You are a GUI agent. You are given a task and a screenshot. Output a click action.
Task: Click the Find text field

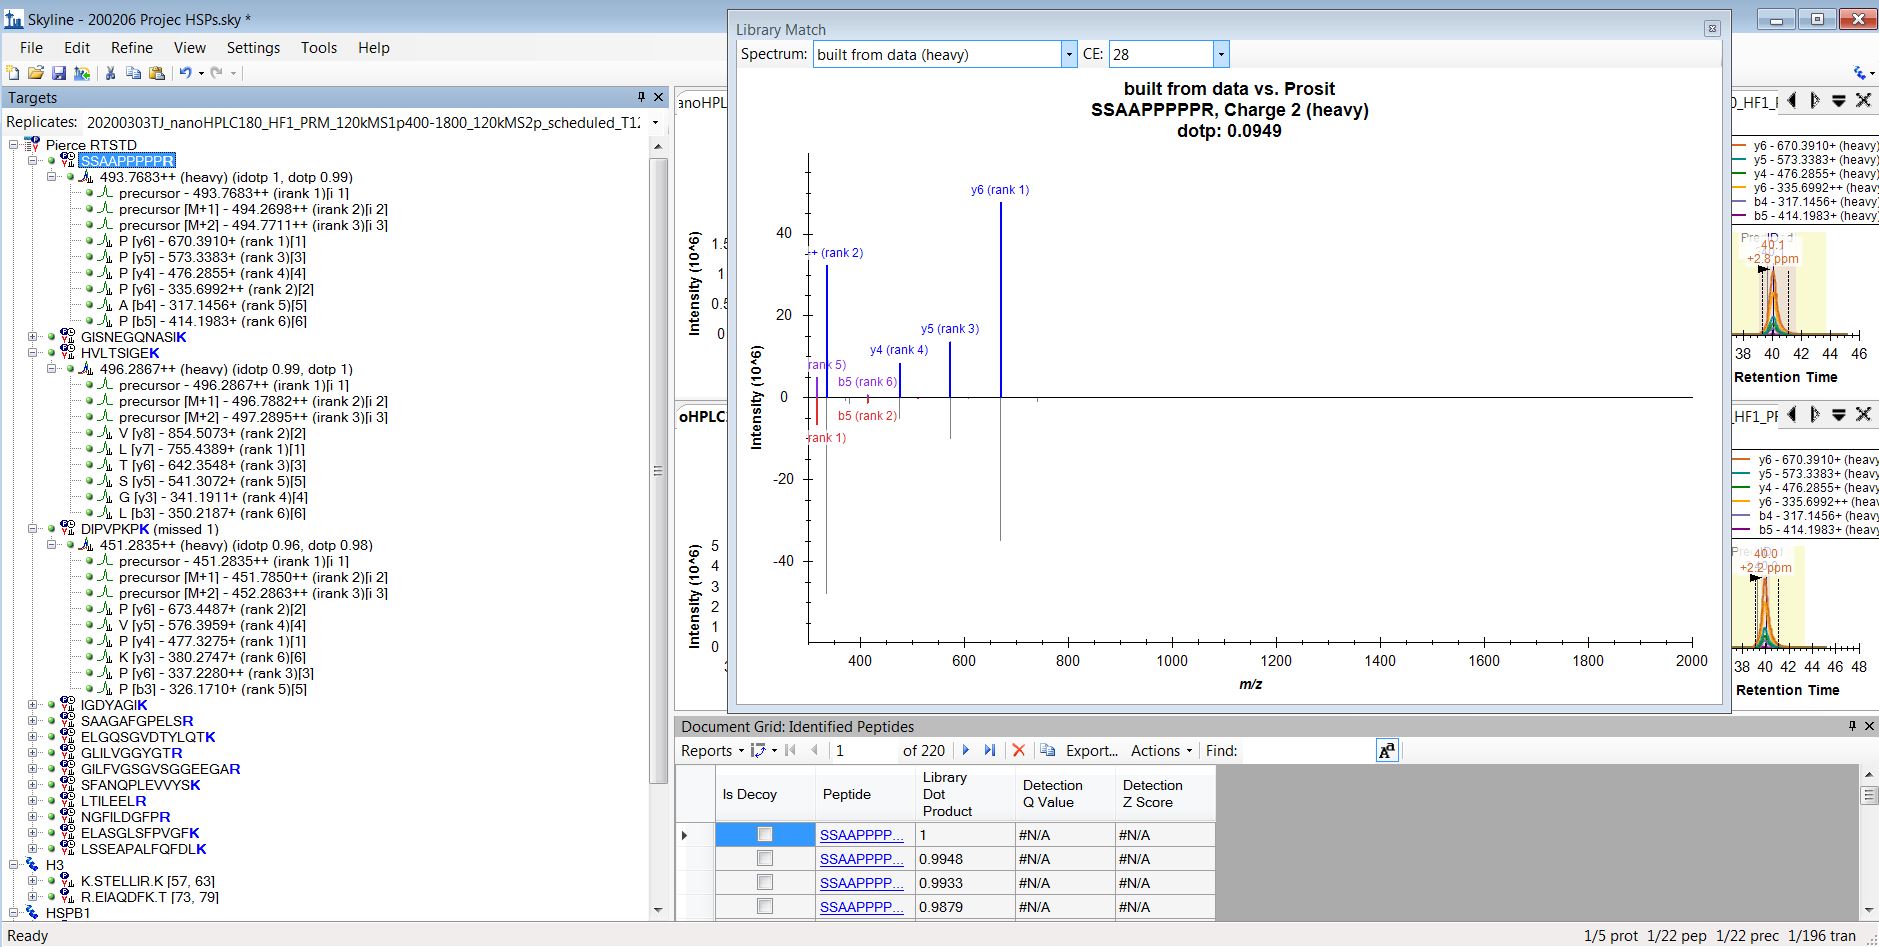click(x=1306, y=750)
